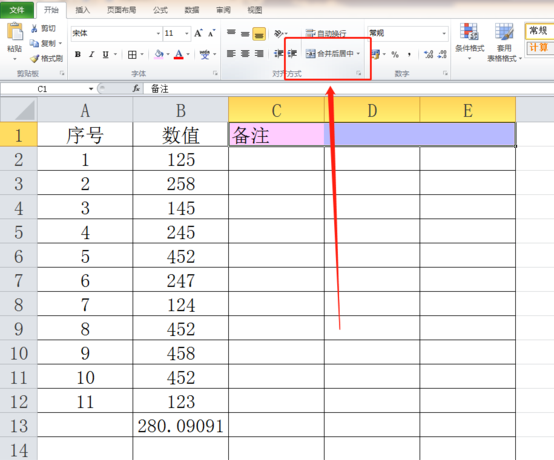Viewport: 554px width, 460px height.
Task: Toggle the bottom align button
Action: pyautogui.click(x=259, y=34)
